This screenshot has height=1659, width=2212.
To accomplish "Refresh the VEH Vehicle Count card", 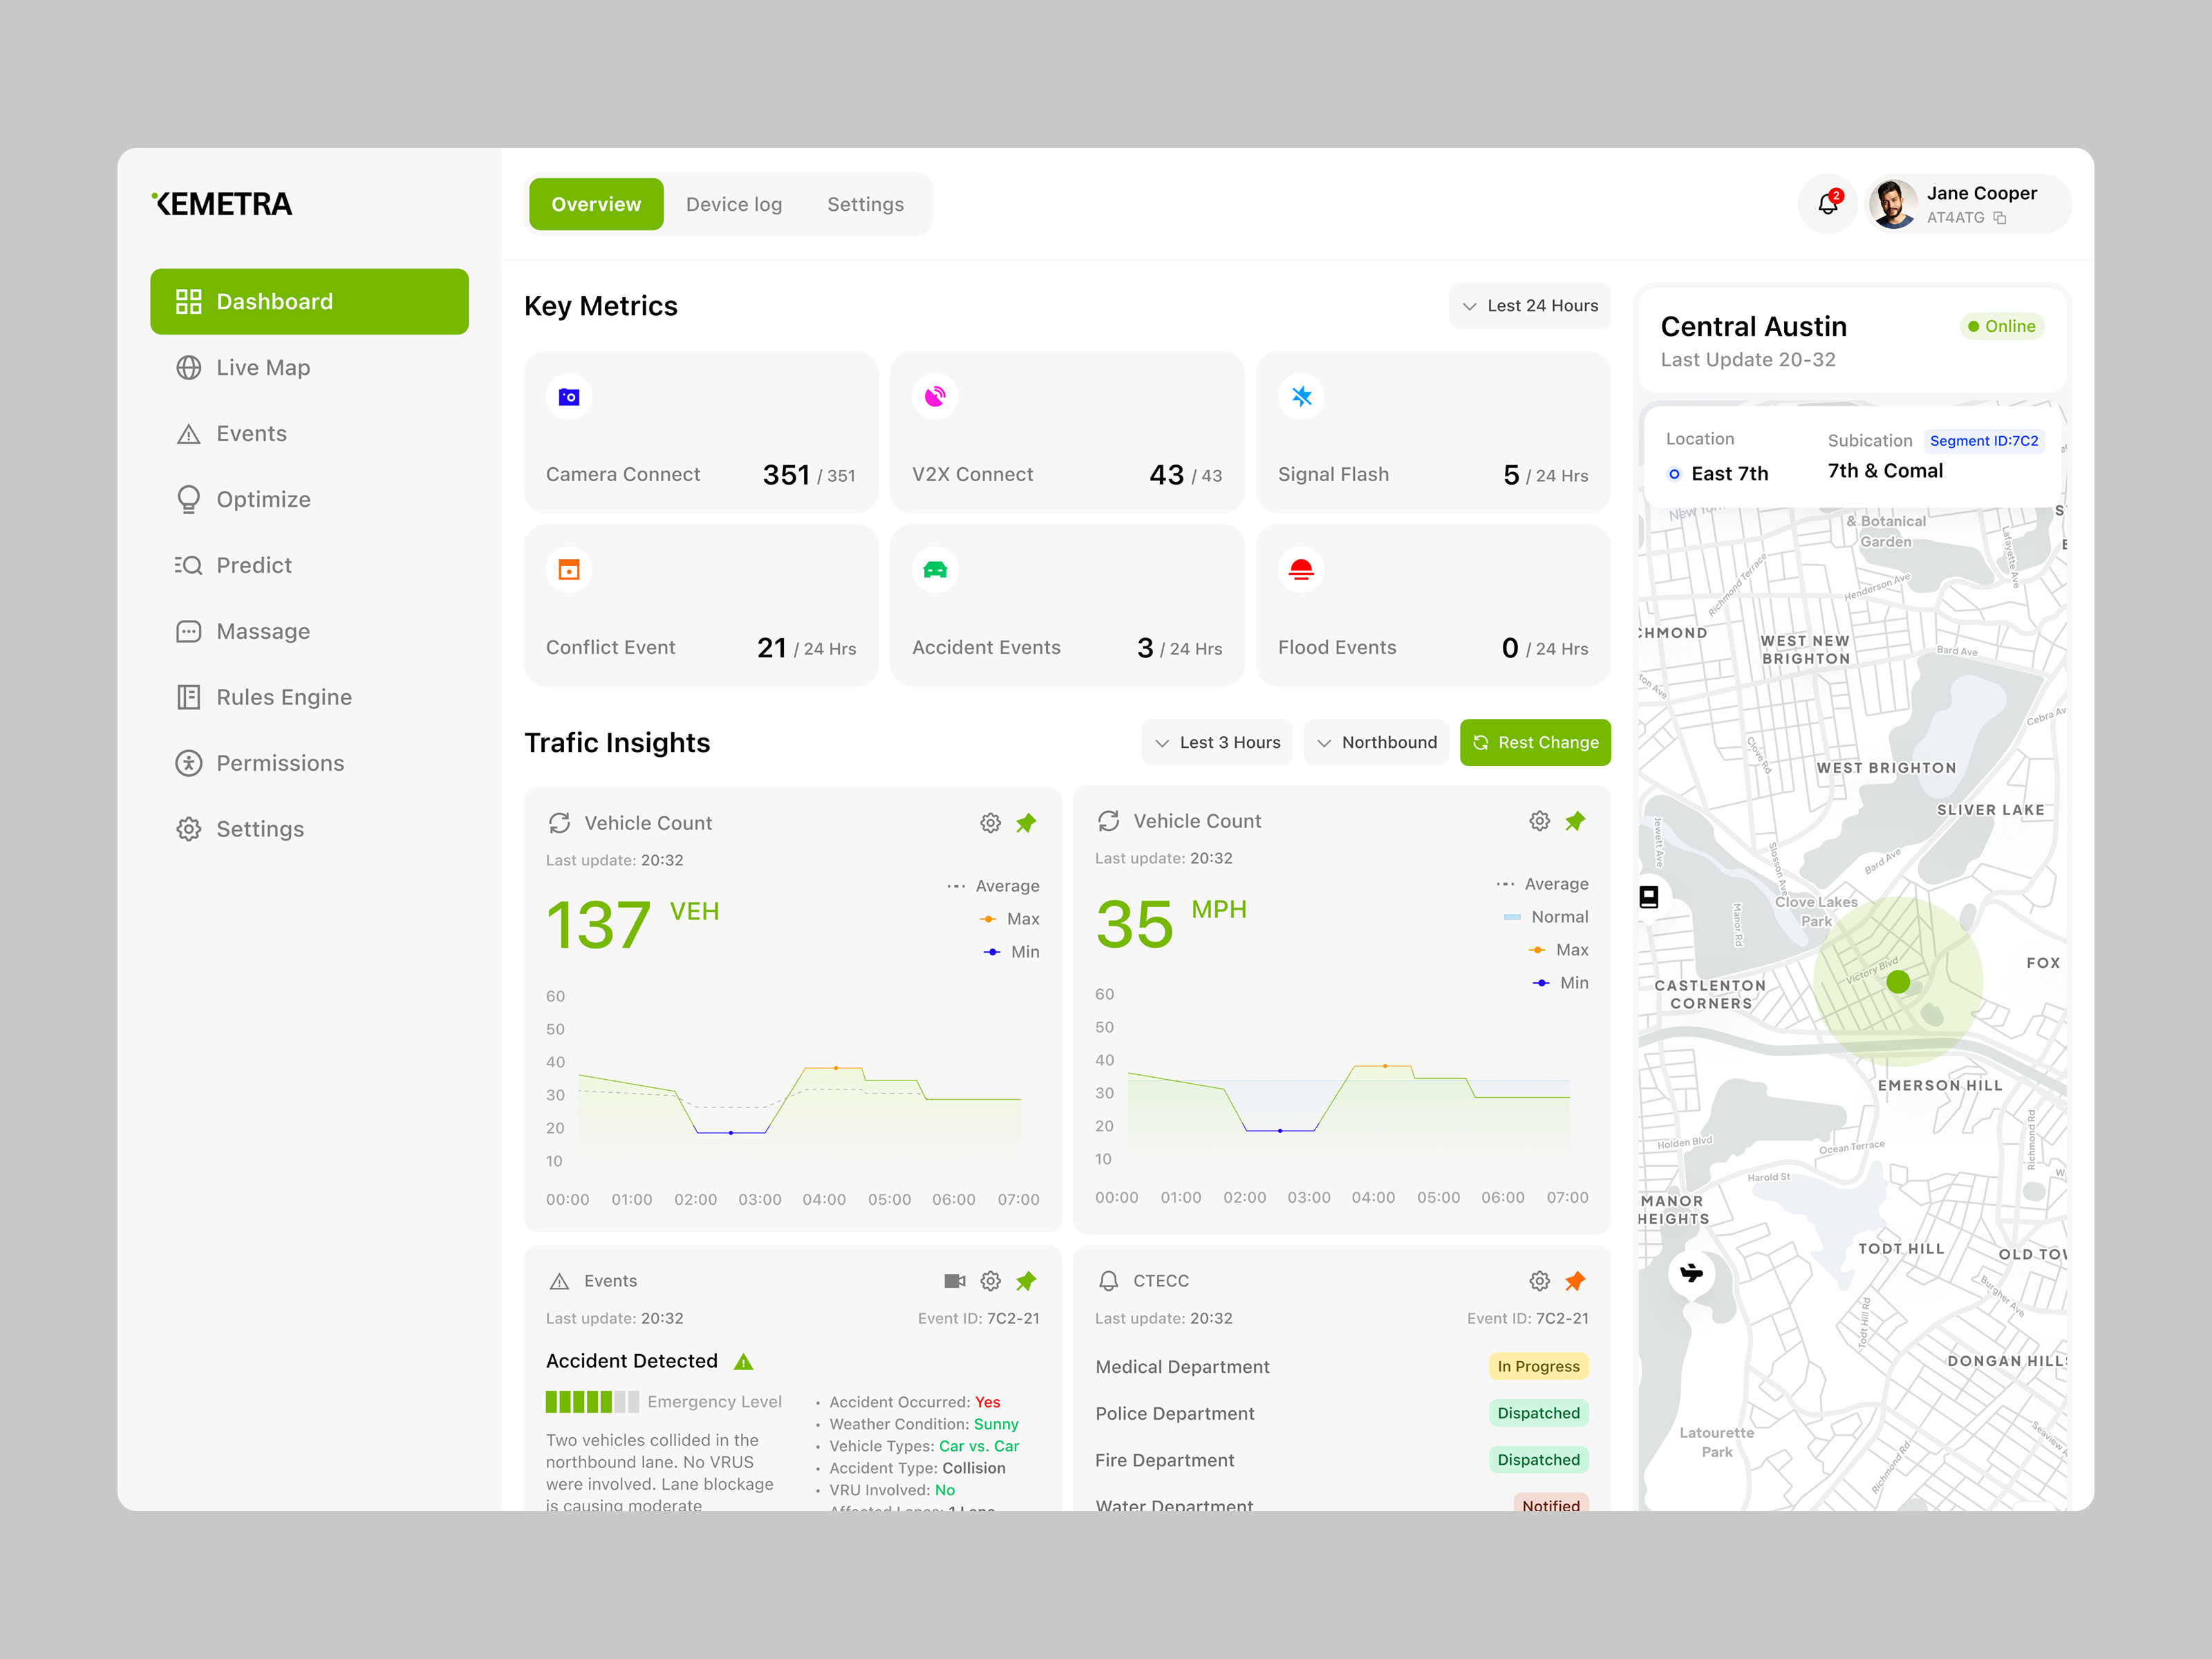I will 559,823.
